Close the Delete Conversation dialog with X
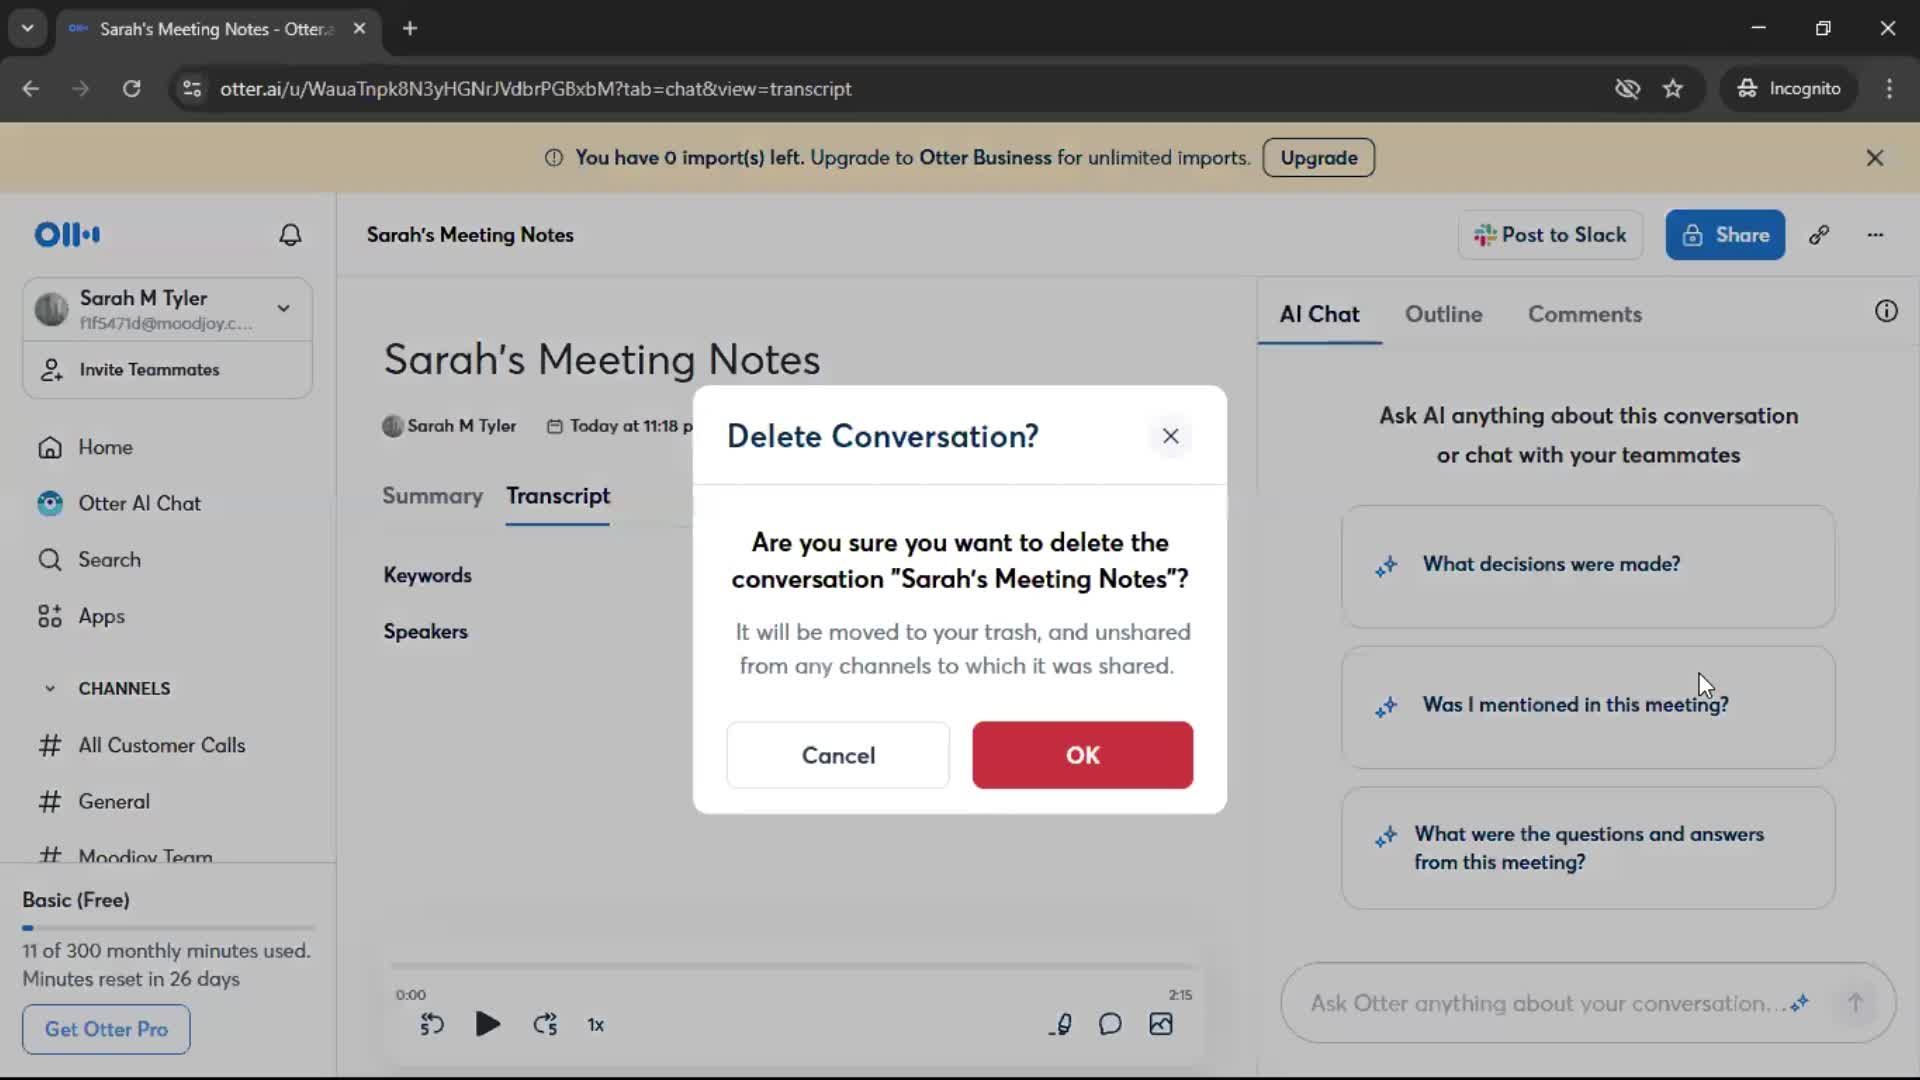The image size is (1920, 1080). pyautogui.click(x=1170, y=436)
